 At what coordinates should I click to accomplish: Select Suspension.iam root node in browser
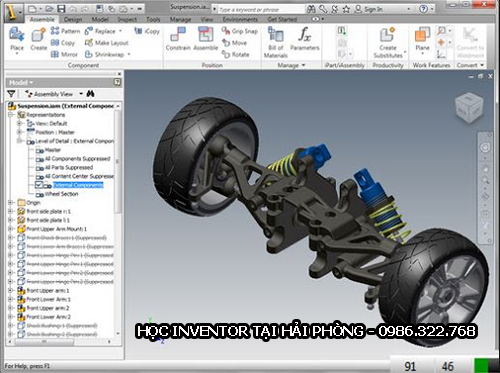coord(61,106)
